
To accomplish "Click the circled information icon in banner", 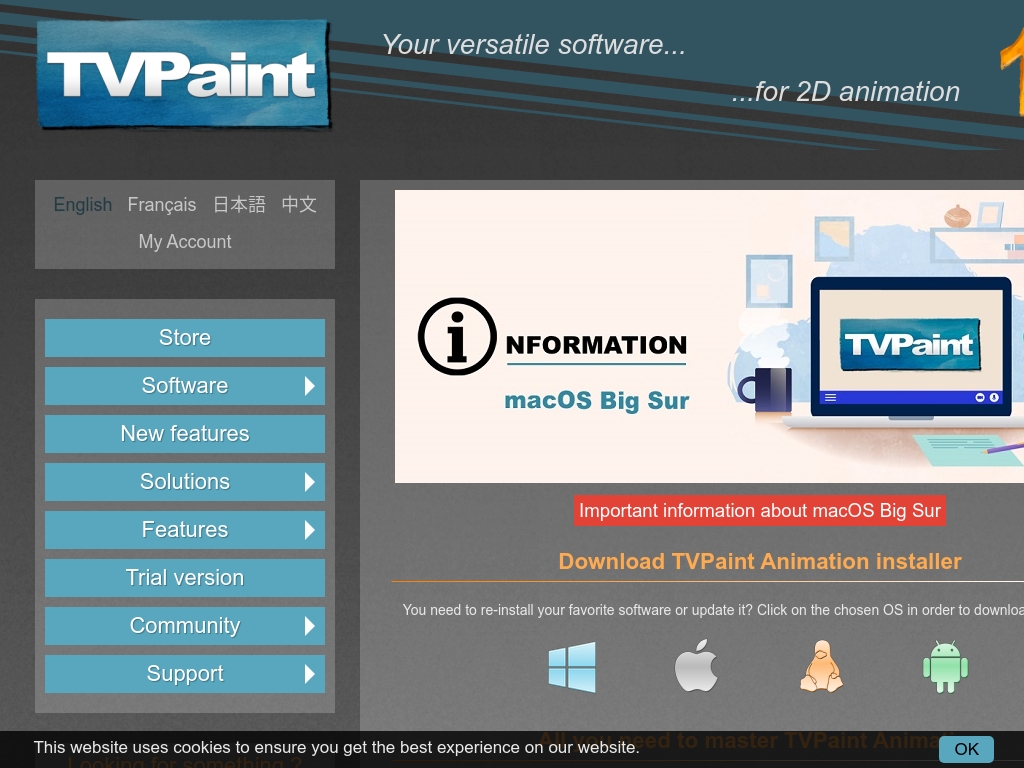I will [x=457, y=336].
